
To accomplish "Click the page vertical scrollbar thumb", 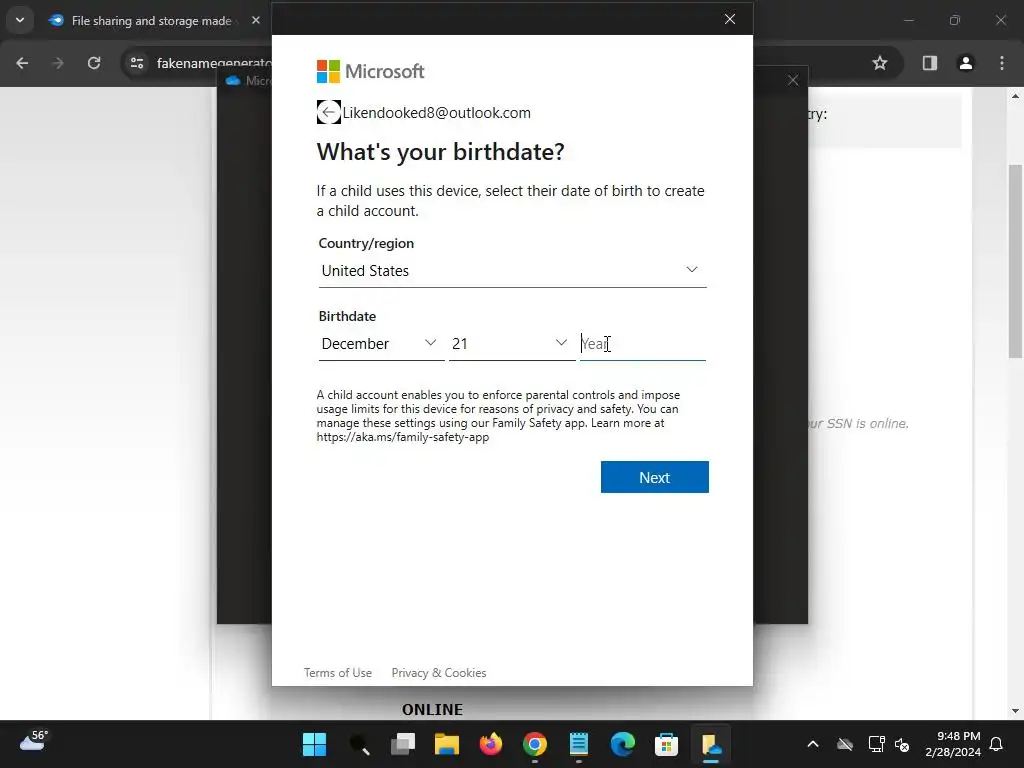I will 1015,261.
